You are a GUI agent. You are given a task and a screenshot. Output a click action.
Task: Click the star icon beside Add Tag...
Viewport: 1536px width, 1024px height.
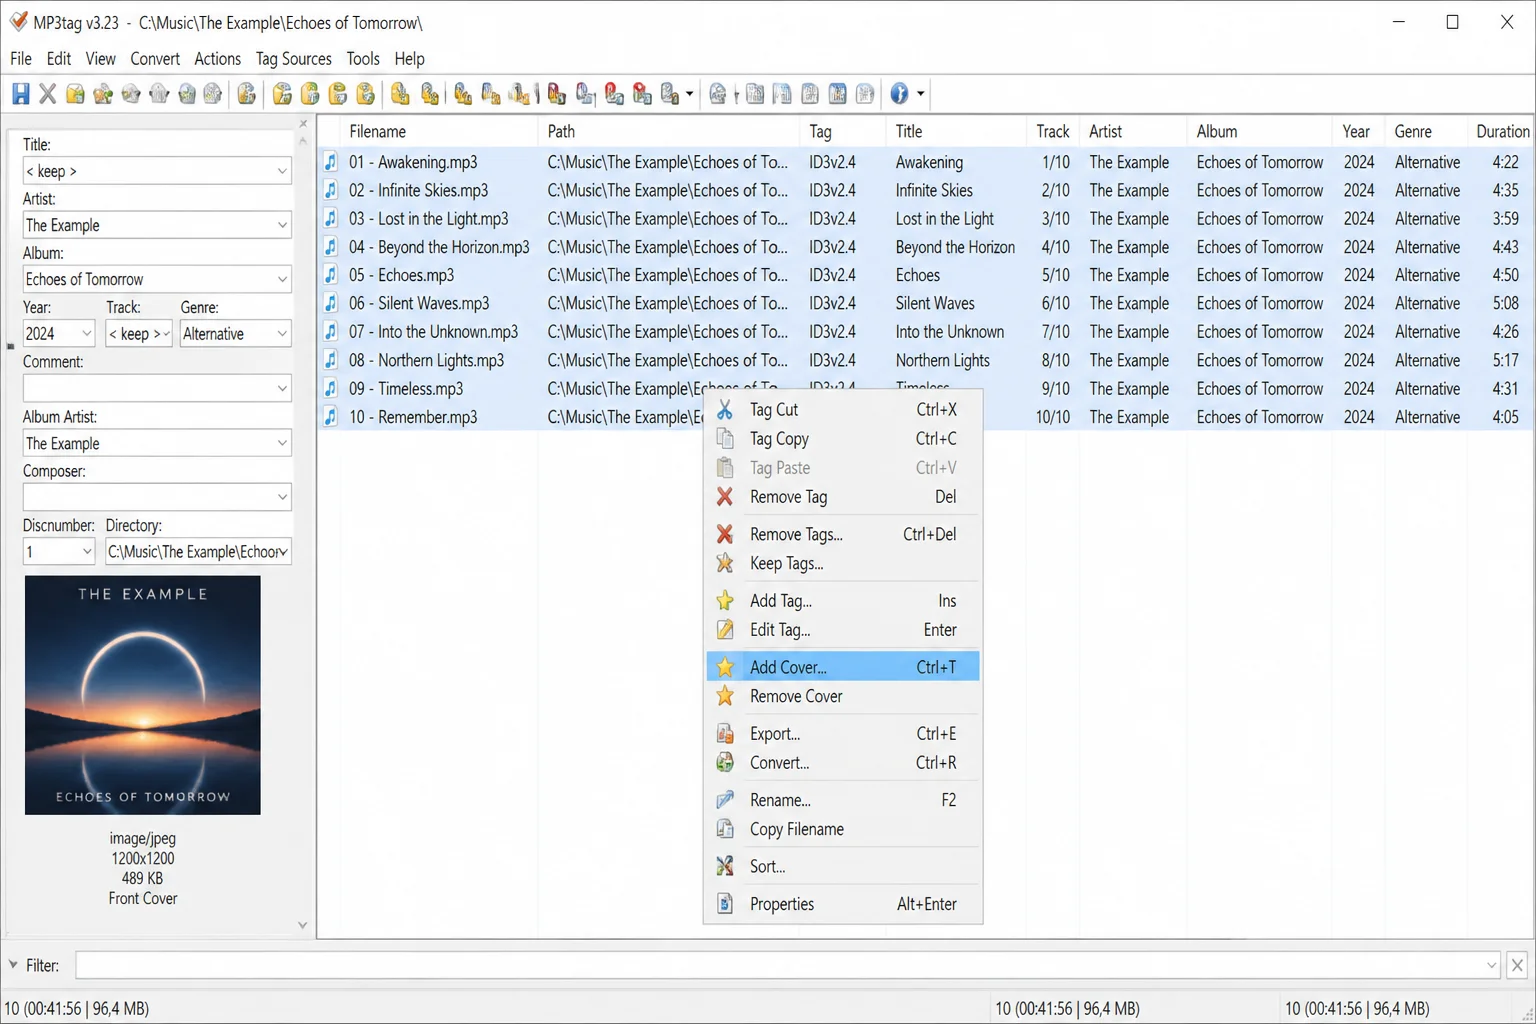click(x=725, y=601)
